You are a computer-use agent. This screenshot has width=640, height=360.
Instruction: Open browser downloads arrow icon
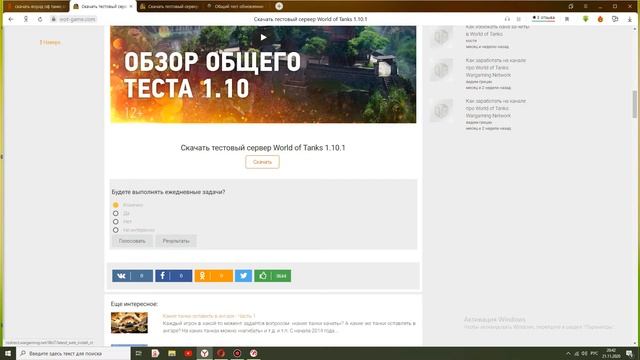click(x=630, y=19)
